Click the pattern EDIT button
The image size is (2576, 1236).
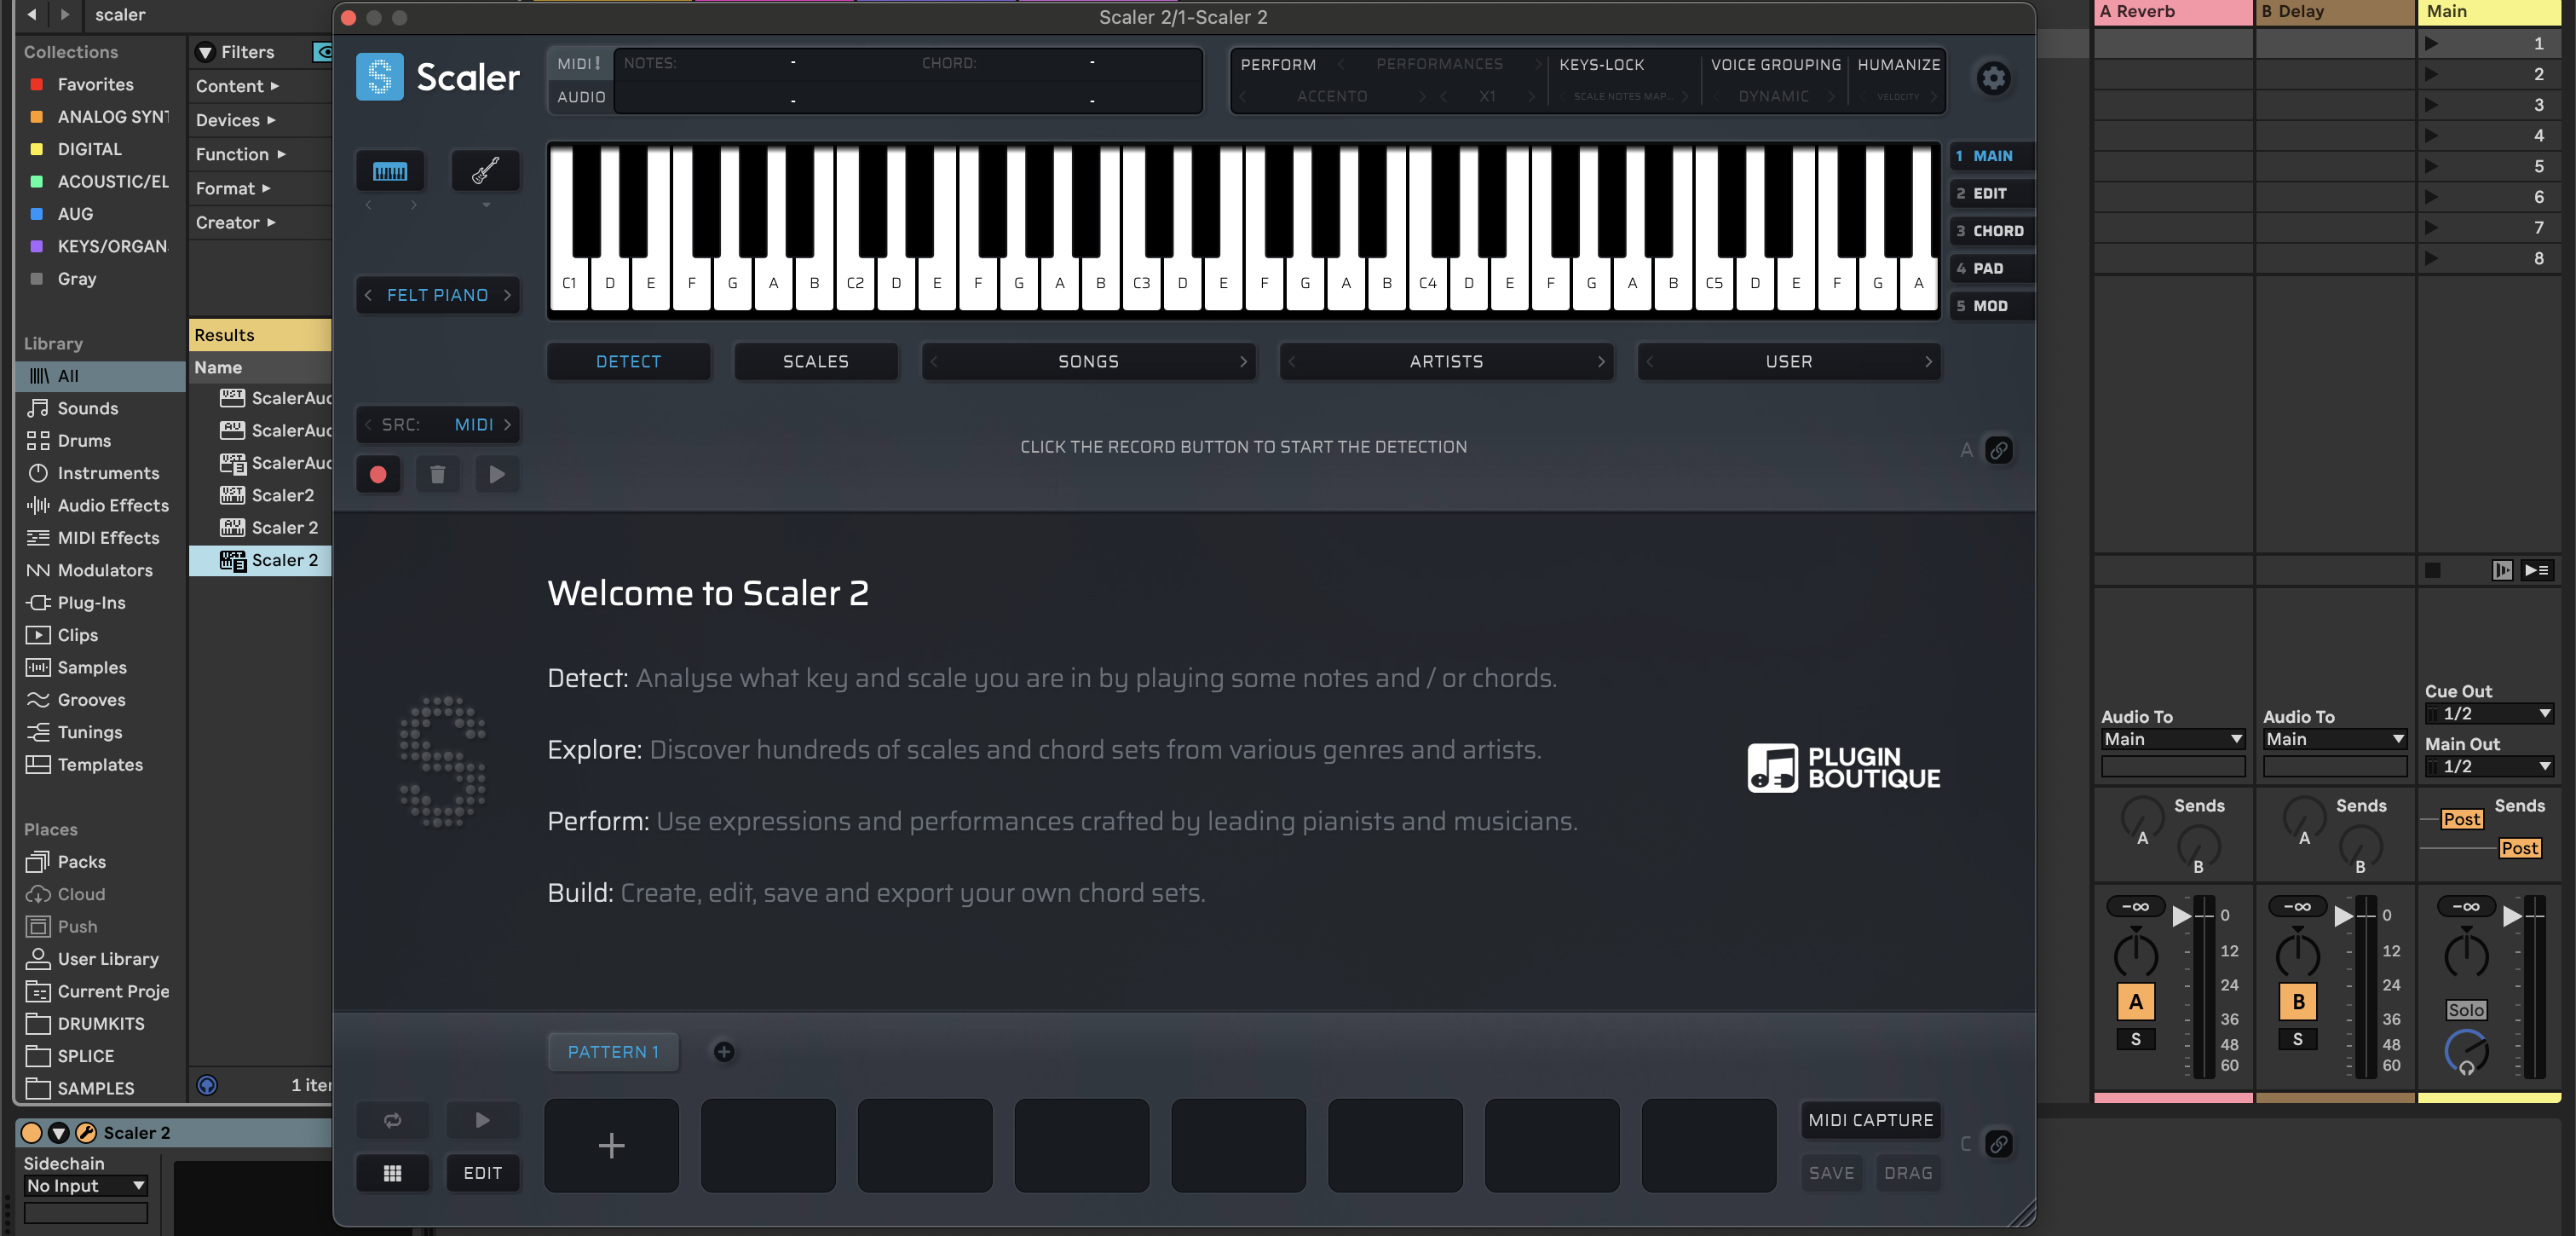(x=482, y=1173)
